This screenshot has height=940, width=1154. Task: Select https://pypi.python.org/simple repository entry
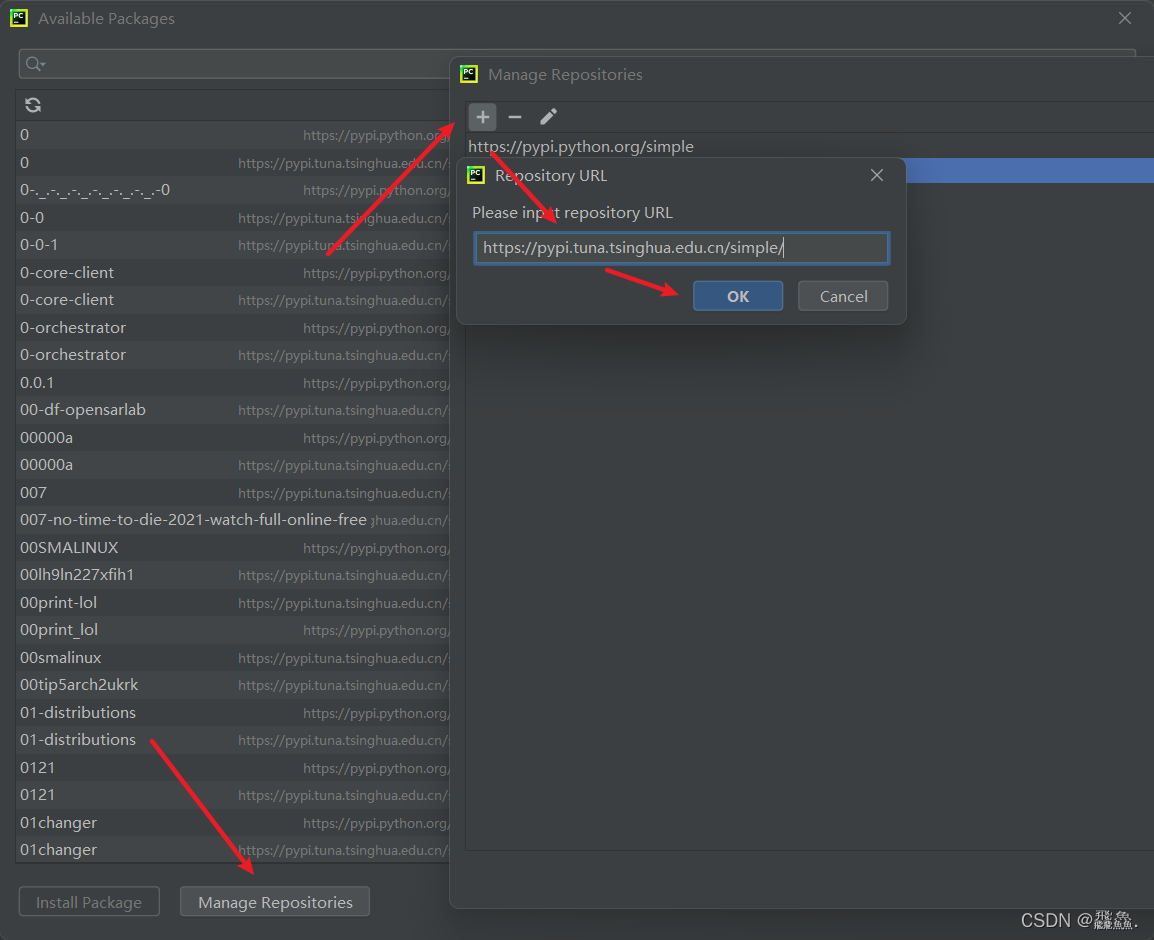pyautogui.click(x=810, y=146)
